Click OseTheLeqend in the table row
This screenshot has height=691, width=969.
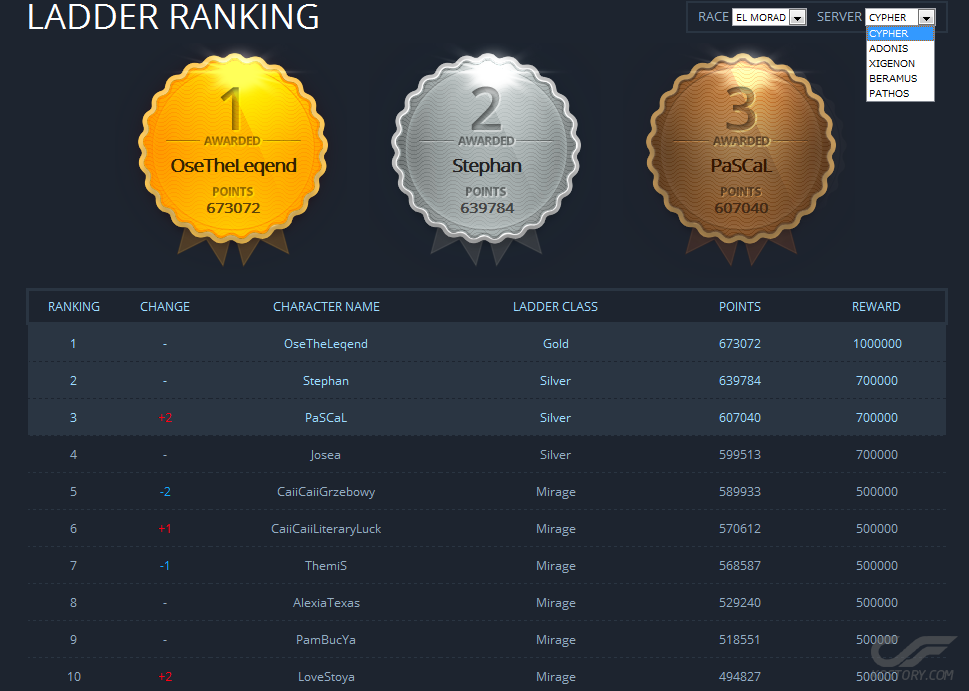pos(326,344)
